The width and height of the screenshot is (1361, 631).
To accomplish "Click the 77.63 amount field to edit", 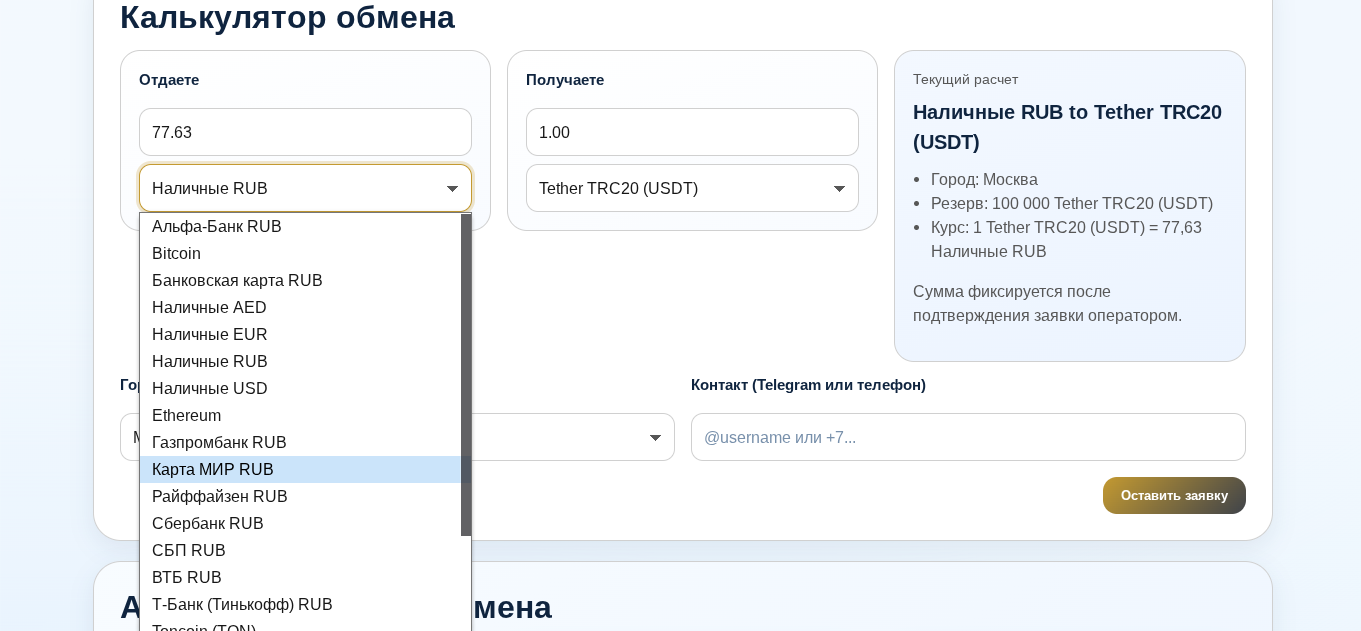I will pos(305,132).
